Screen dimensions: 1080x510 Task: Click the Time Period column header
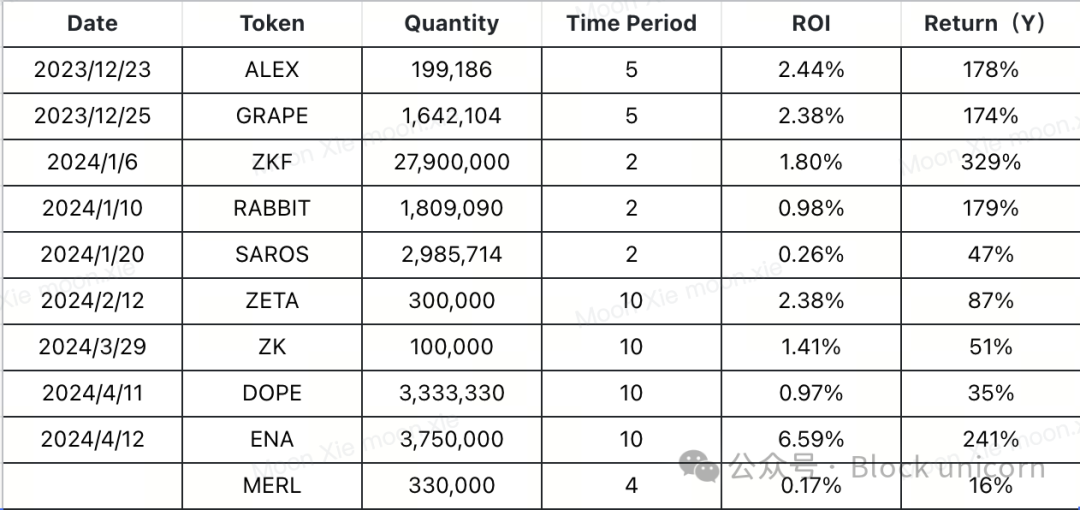coord(632,23)
